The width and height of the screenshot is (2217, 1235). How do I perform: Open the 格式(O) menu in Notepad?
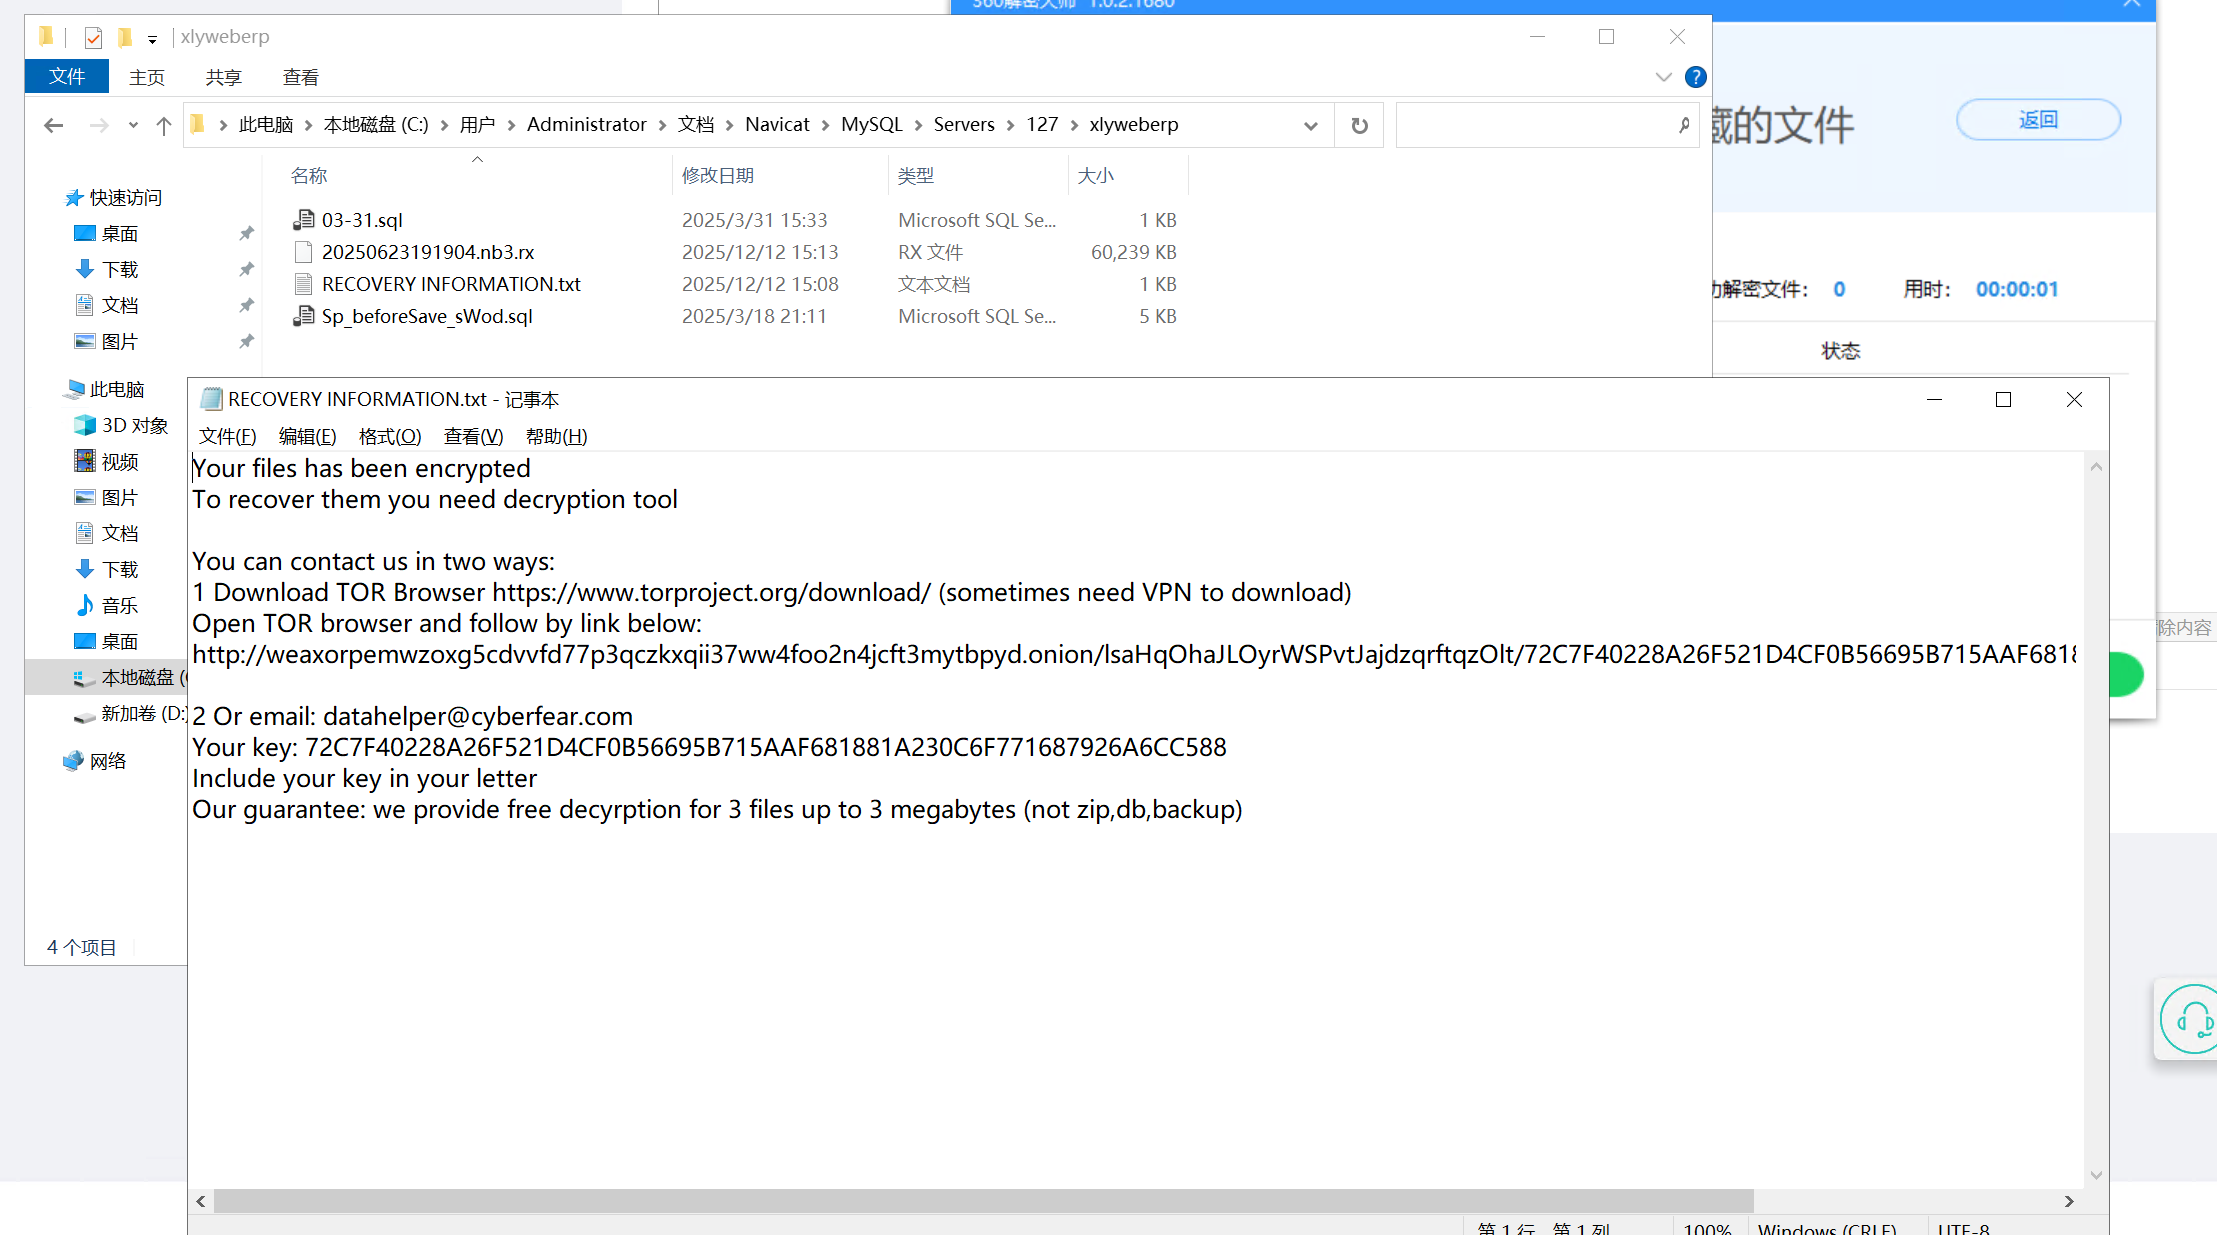(x=389, y=436)
